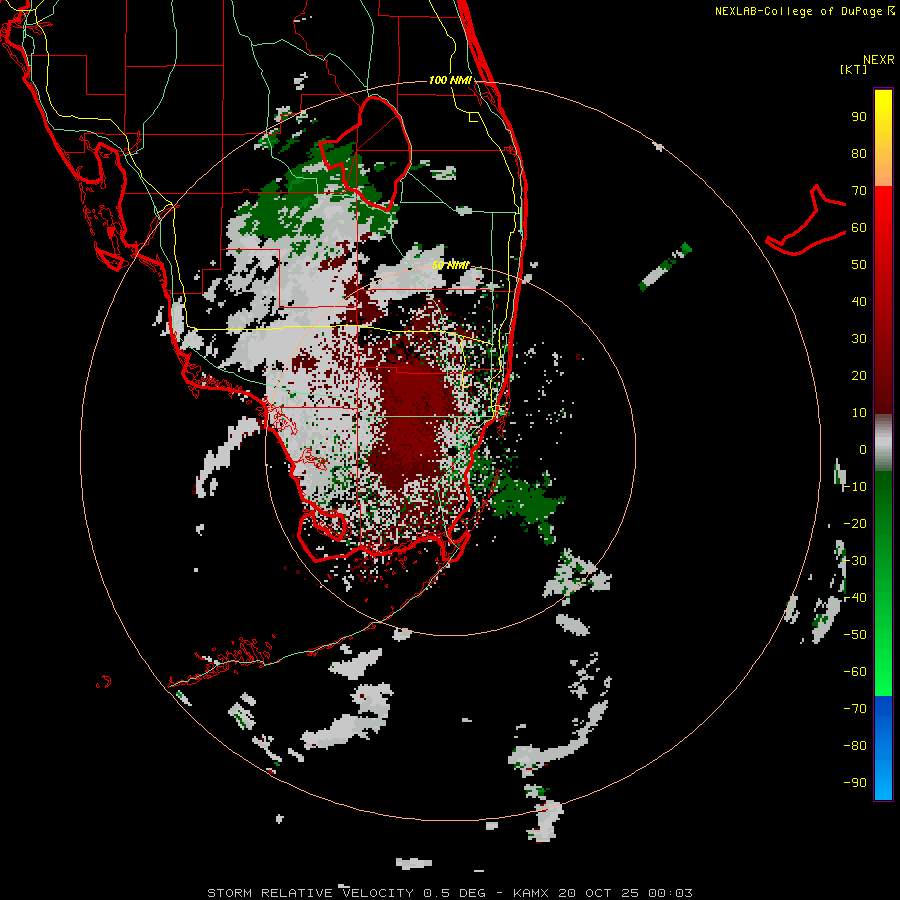Image resolution: width=900 pixels, height=900 pixels.
Task: Click the blue bottom segment of the color bar
Action: tap(883, 748)
